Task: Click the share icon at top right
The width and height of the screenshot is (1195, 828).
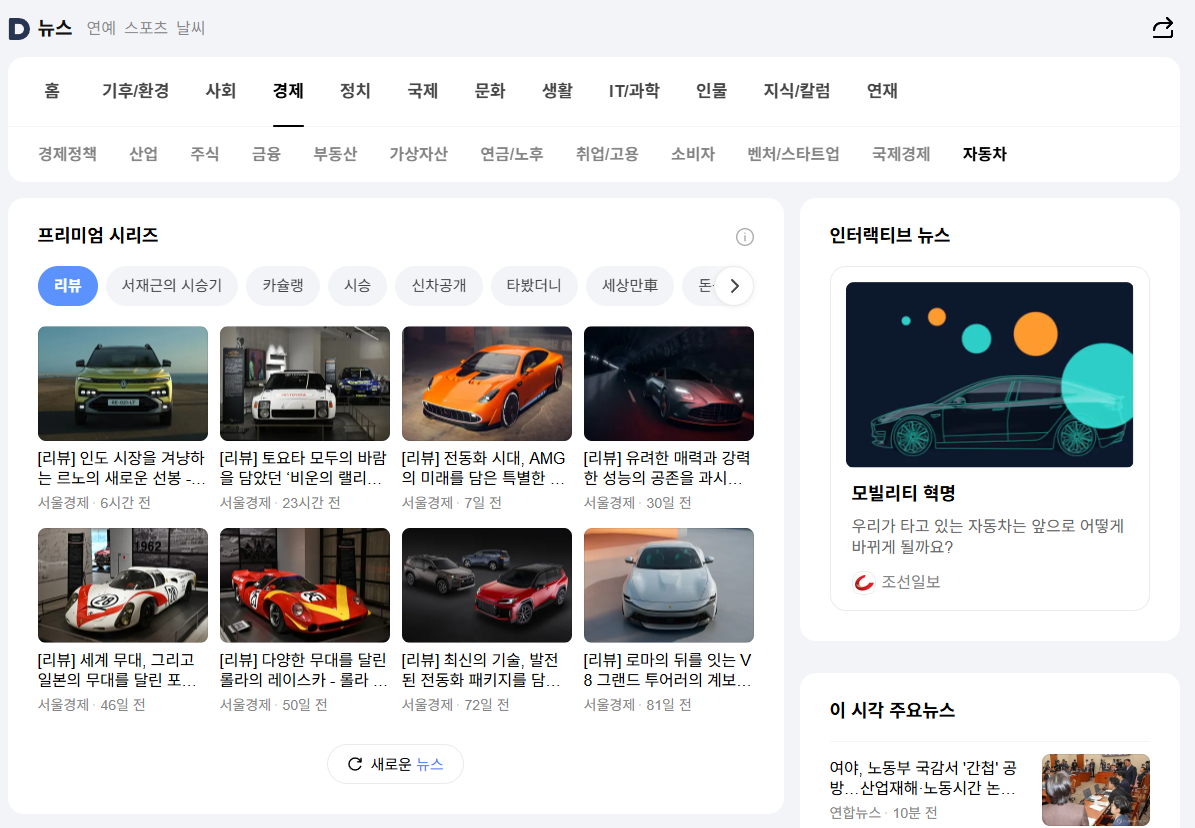Action: coord(1162,28)
